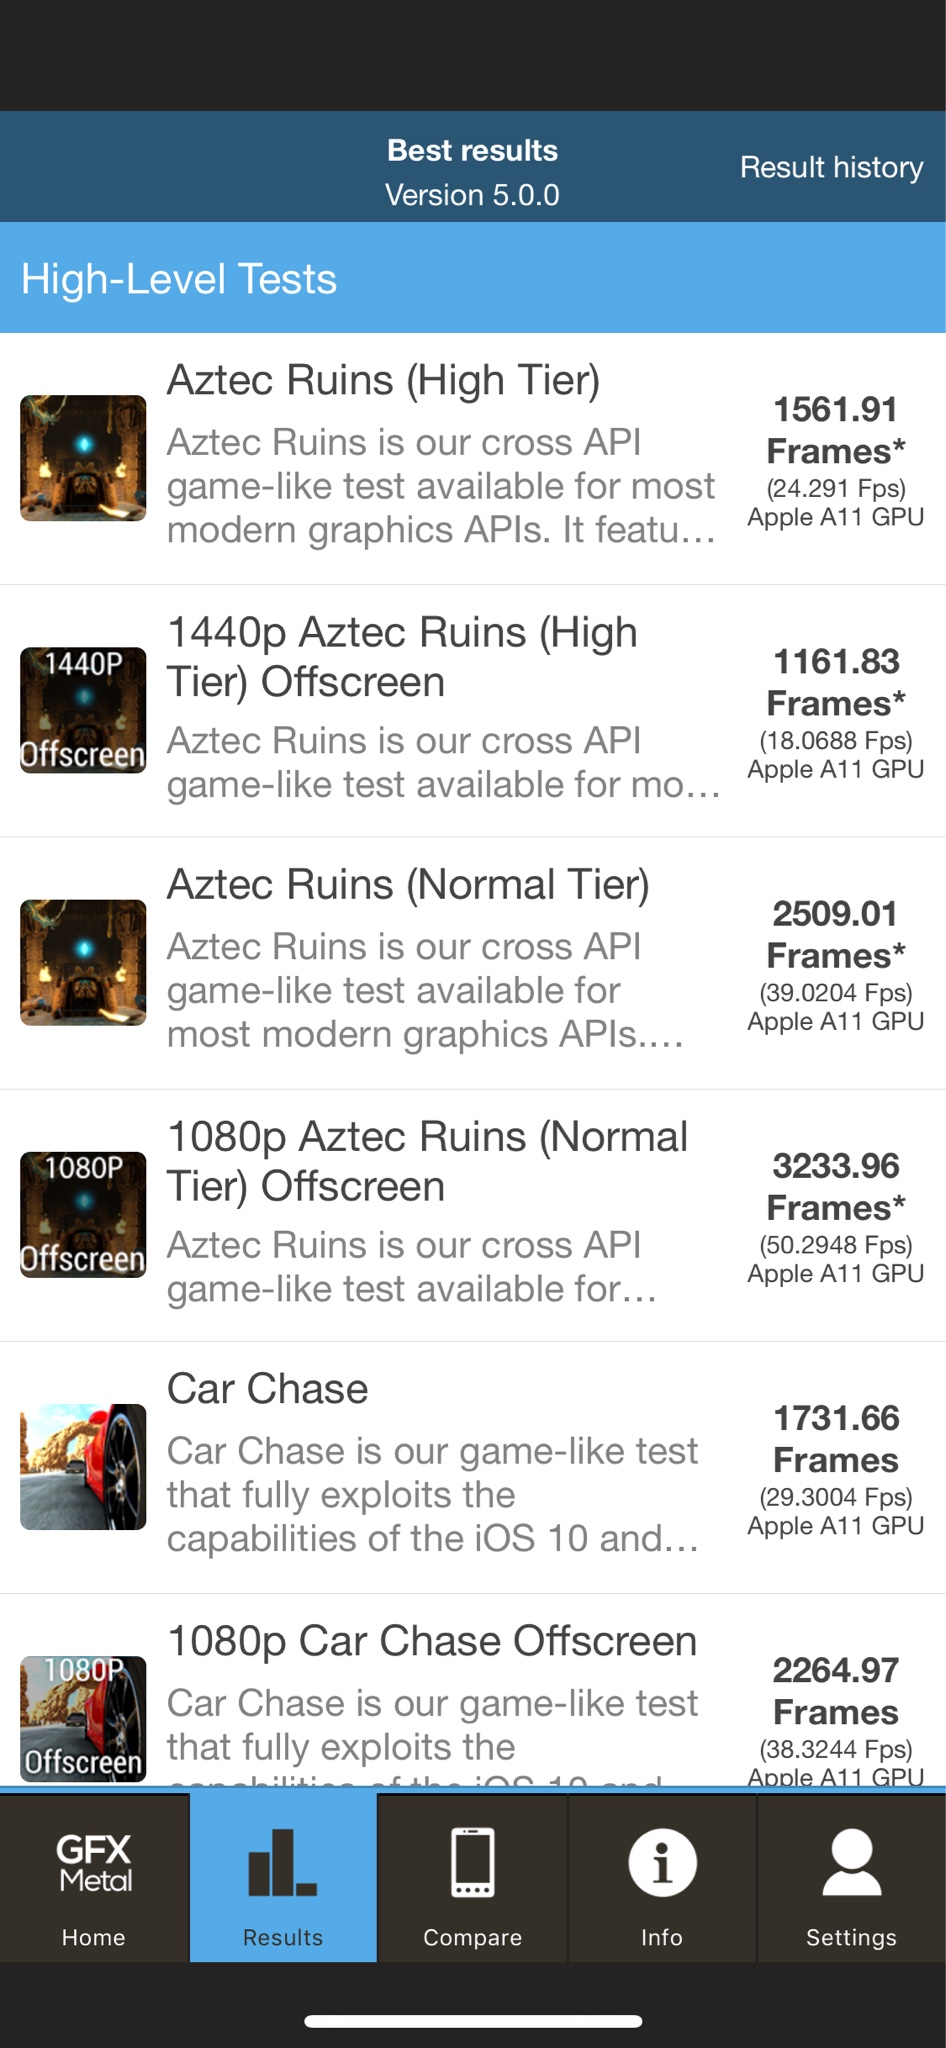
Task: Tap the 1440P Offscreen Aztec Ruins thumbnail
Action: click(x=83, y=710)
